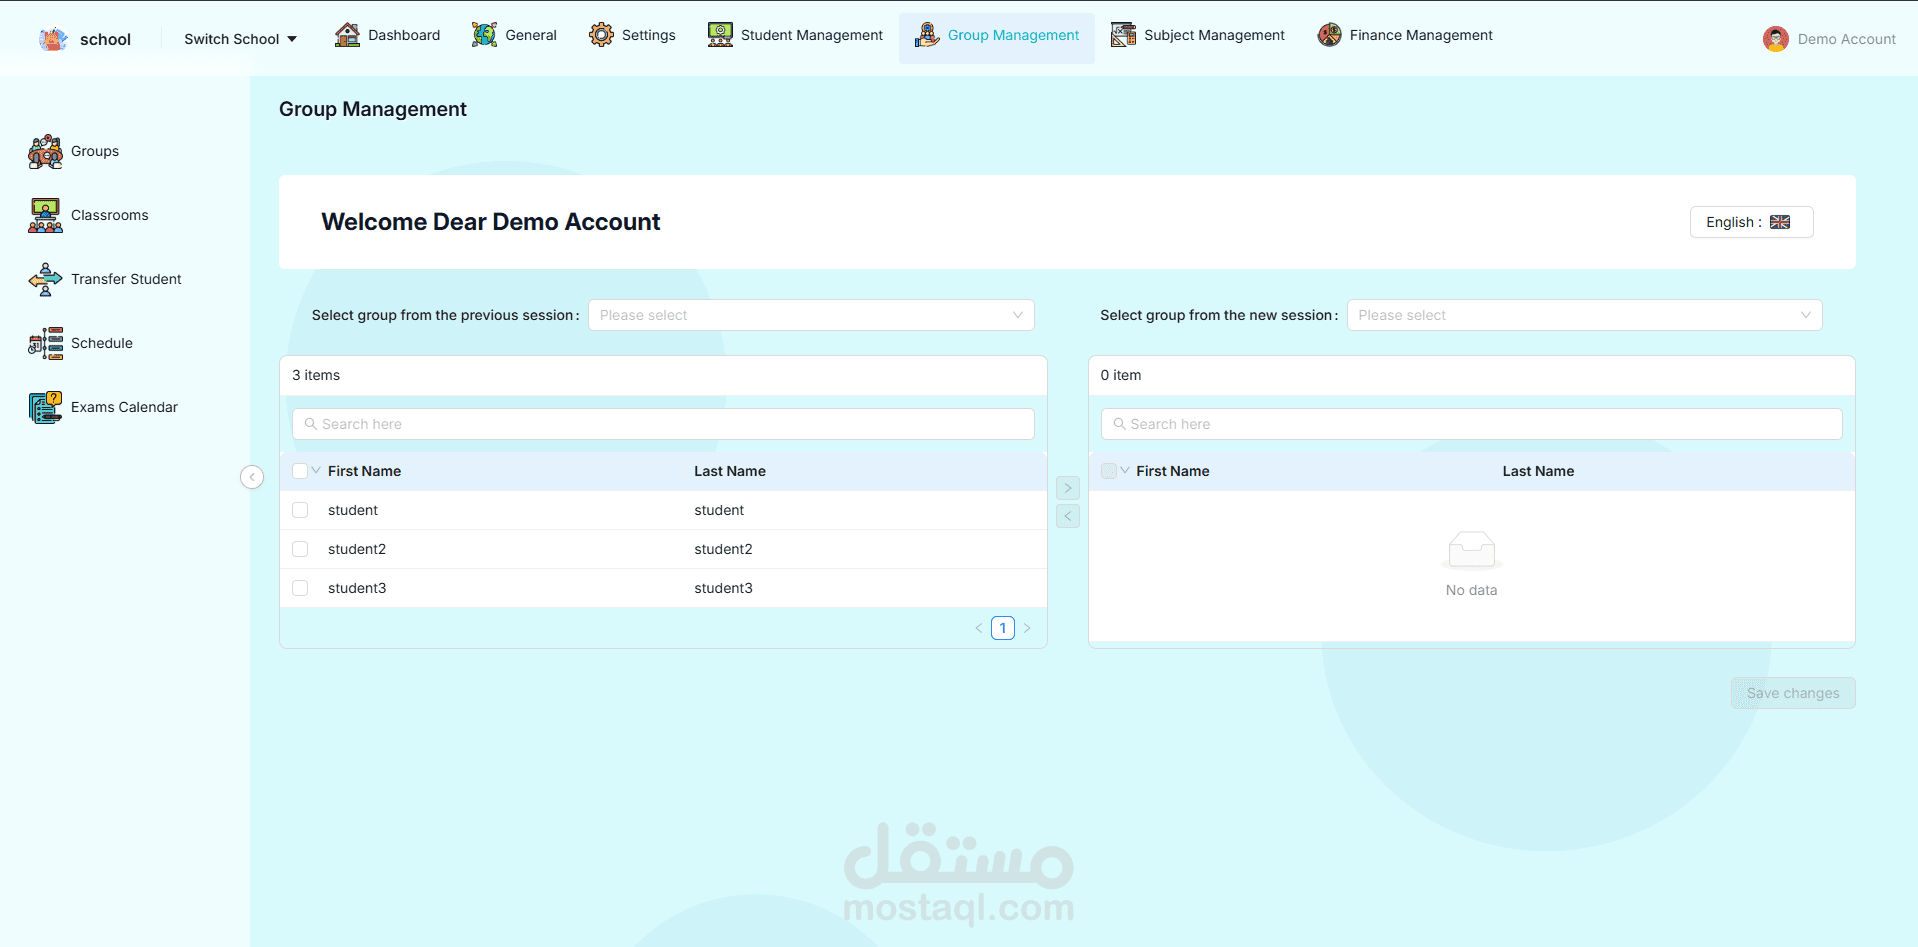Open page 1 of the student list

(1003, 628)
